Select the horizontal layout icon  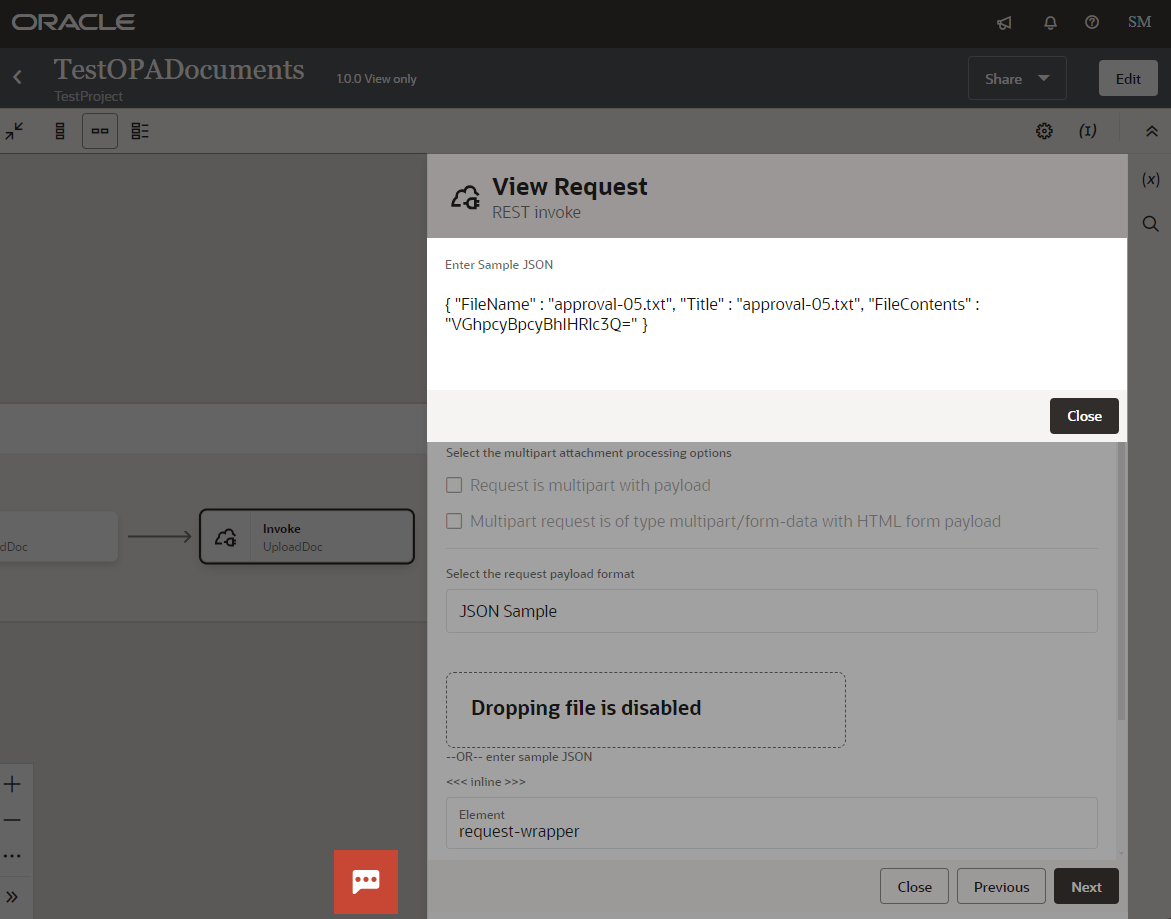click(x=99, y=130)
